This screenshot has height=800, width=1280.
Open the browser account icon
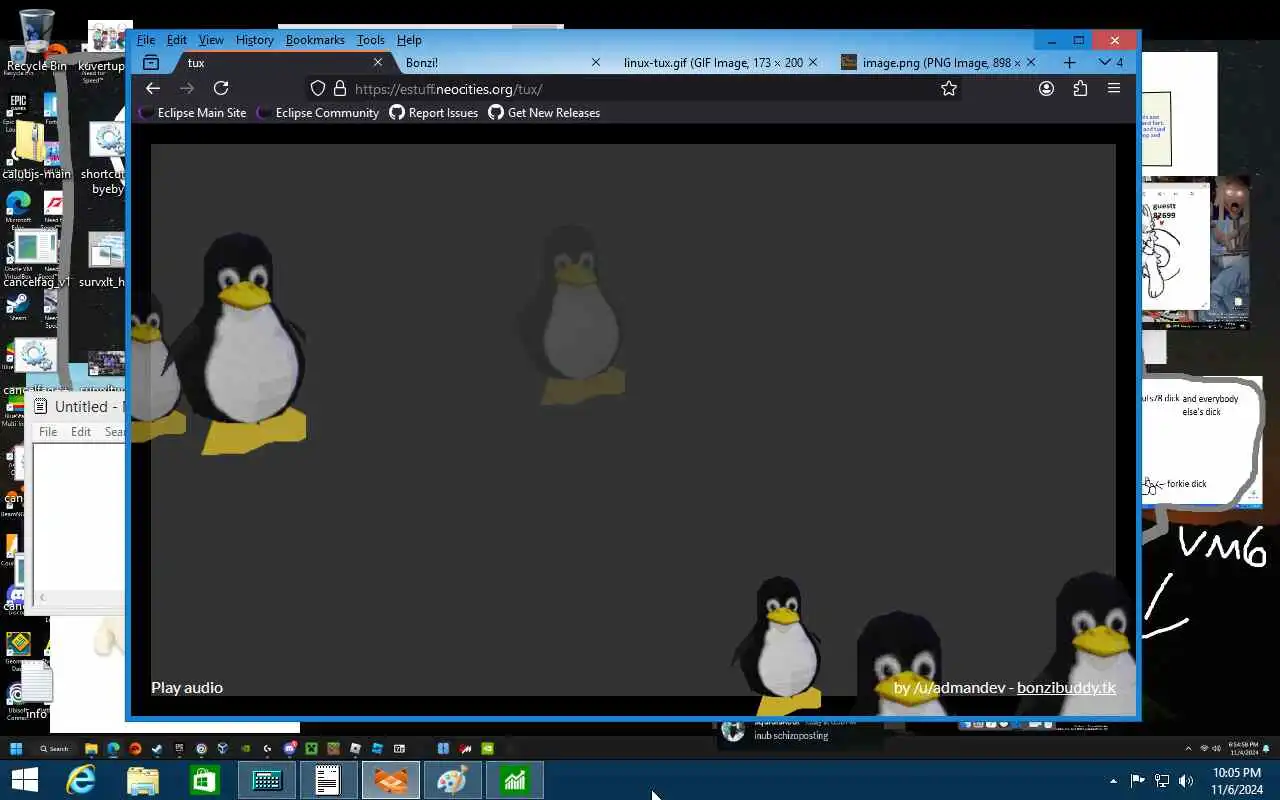tap(1046, 88)
